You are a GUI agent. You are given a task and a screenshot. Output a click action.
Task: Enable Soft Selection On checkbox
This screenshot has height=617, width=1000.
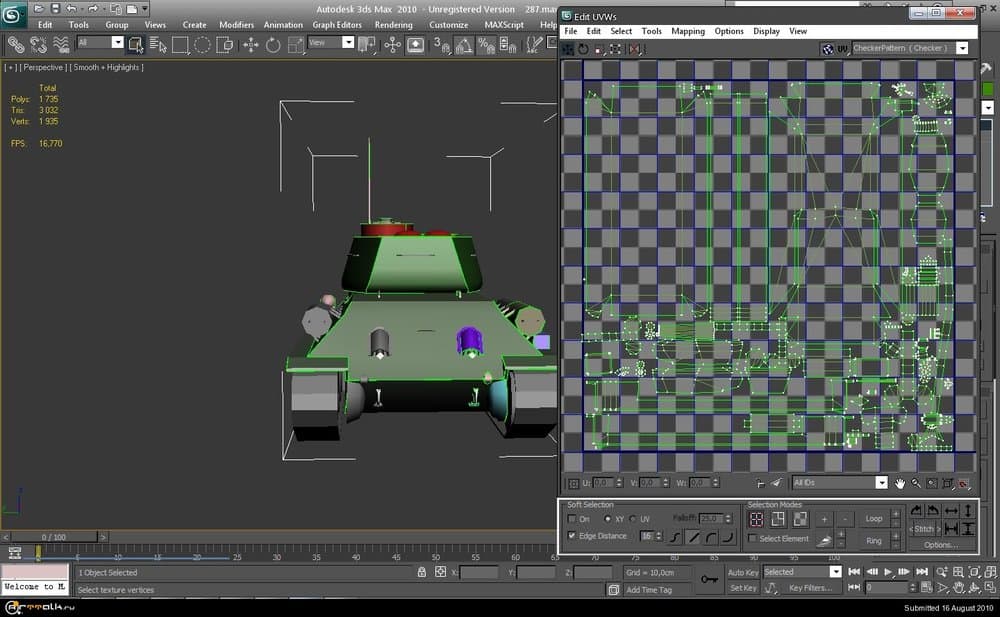(572, 519)
